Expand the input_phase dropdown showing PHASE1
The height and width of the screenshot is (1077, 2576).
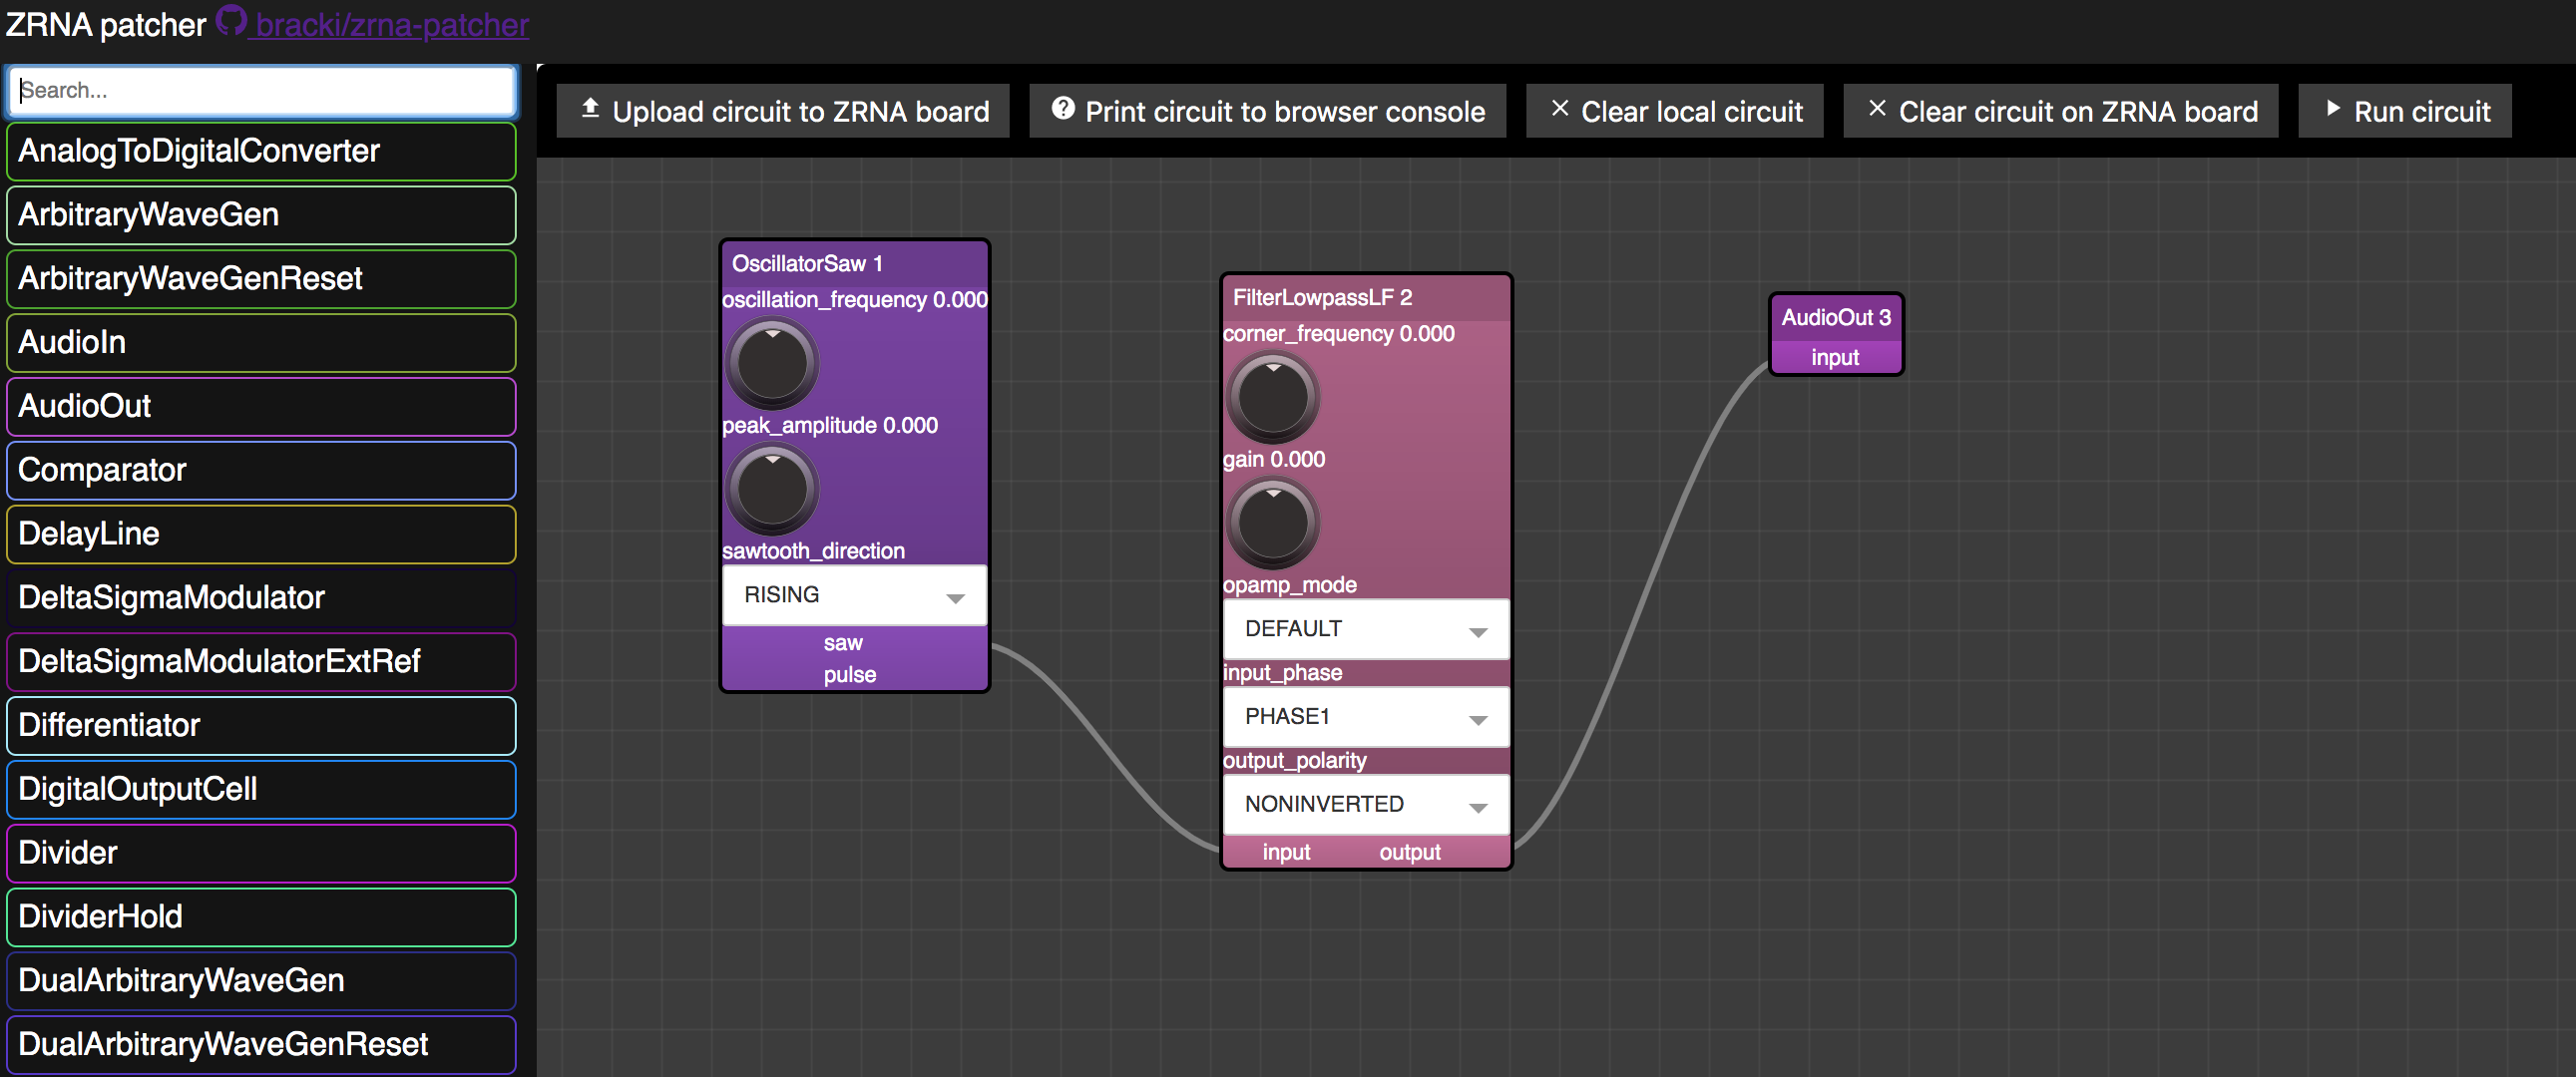click(1365, 716)
